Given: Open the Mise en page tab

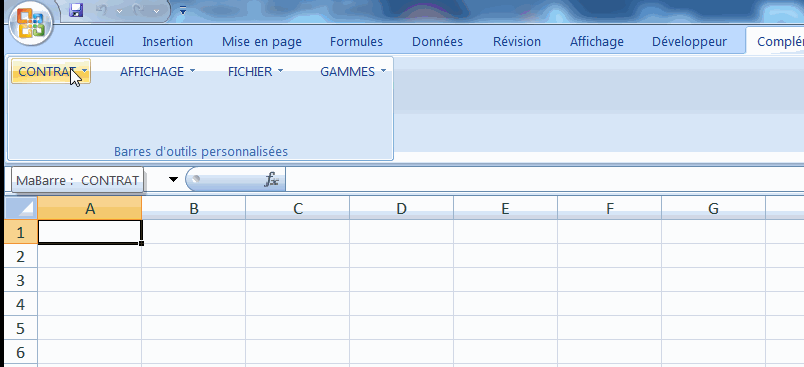Looking at the screenshot, I should [262, 42].
